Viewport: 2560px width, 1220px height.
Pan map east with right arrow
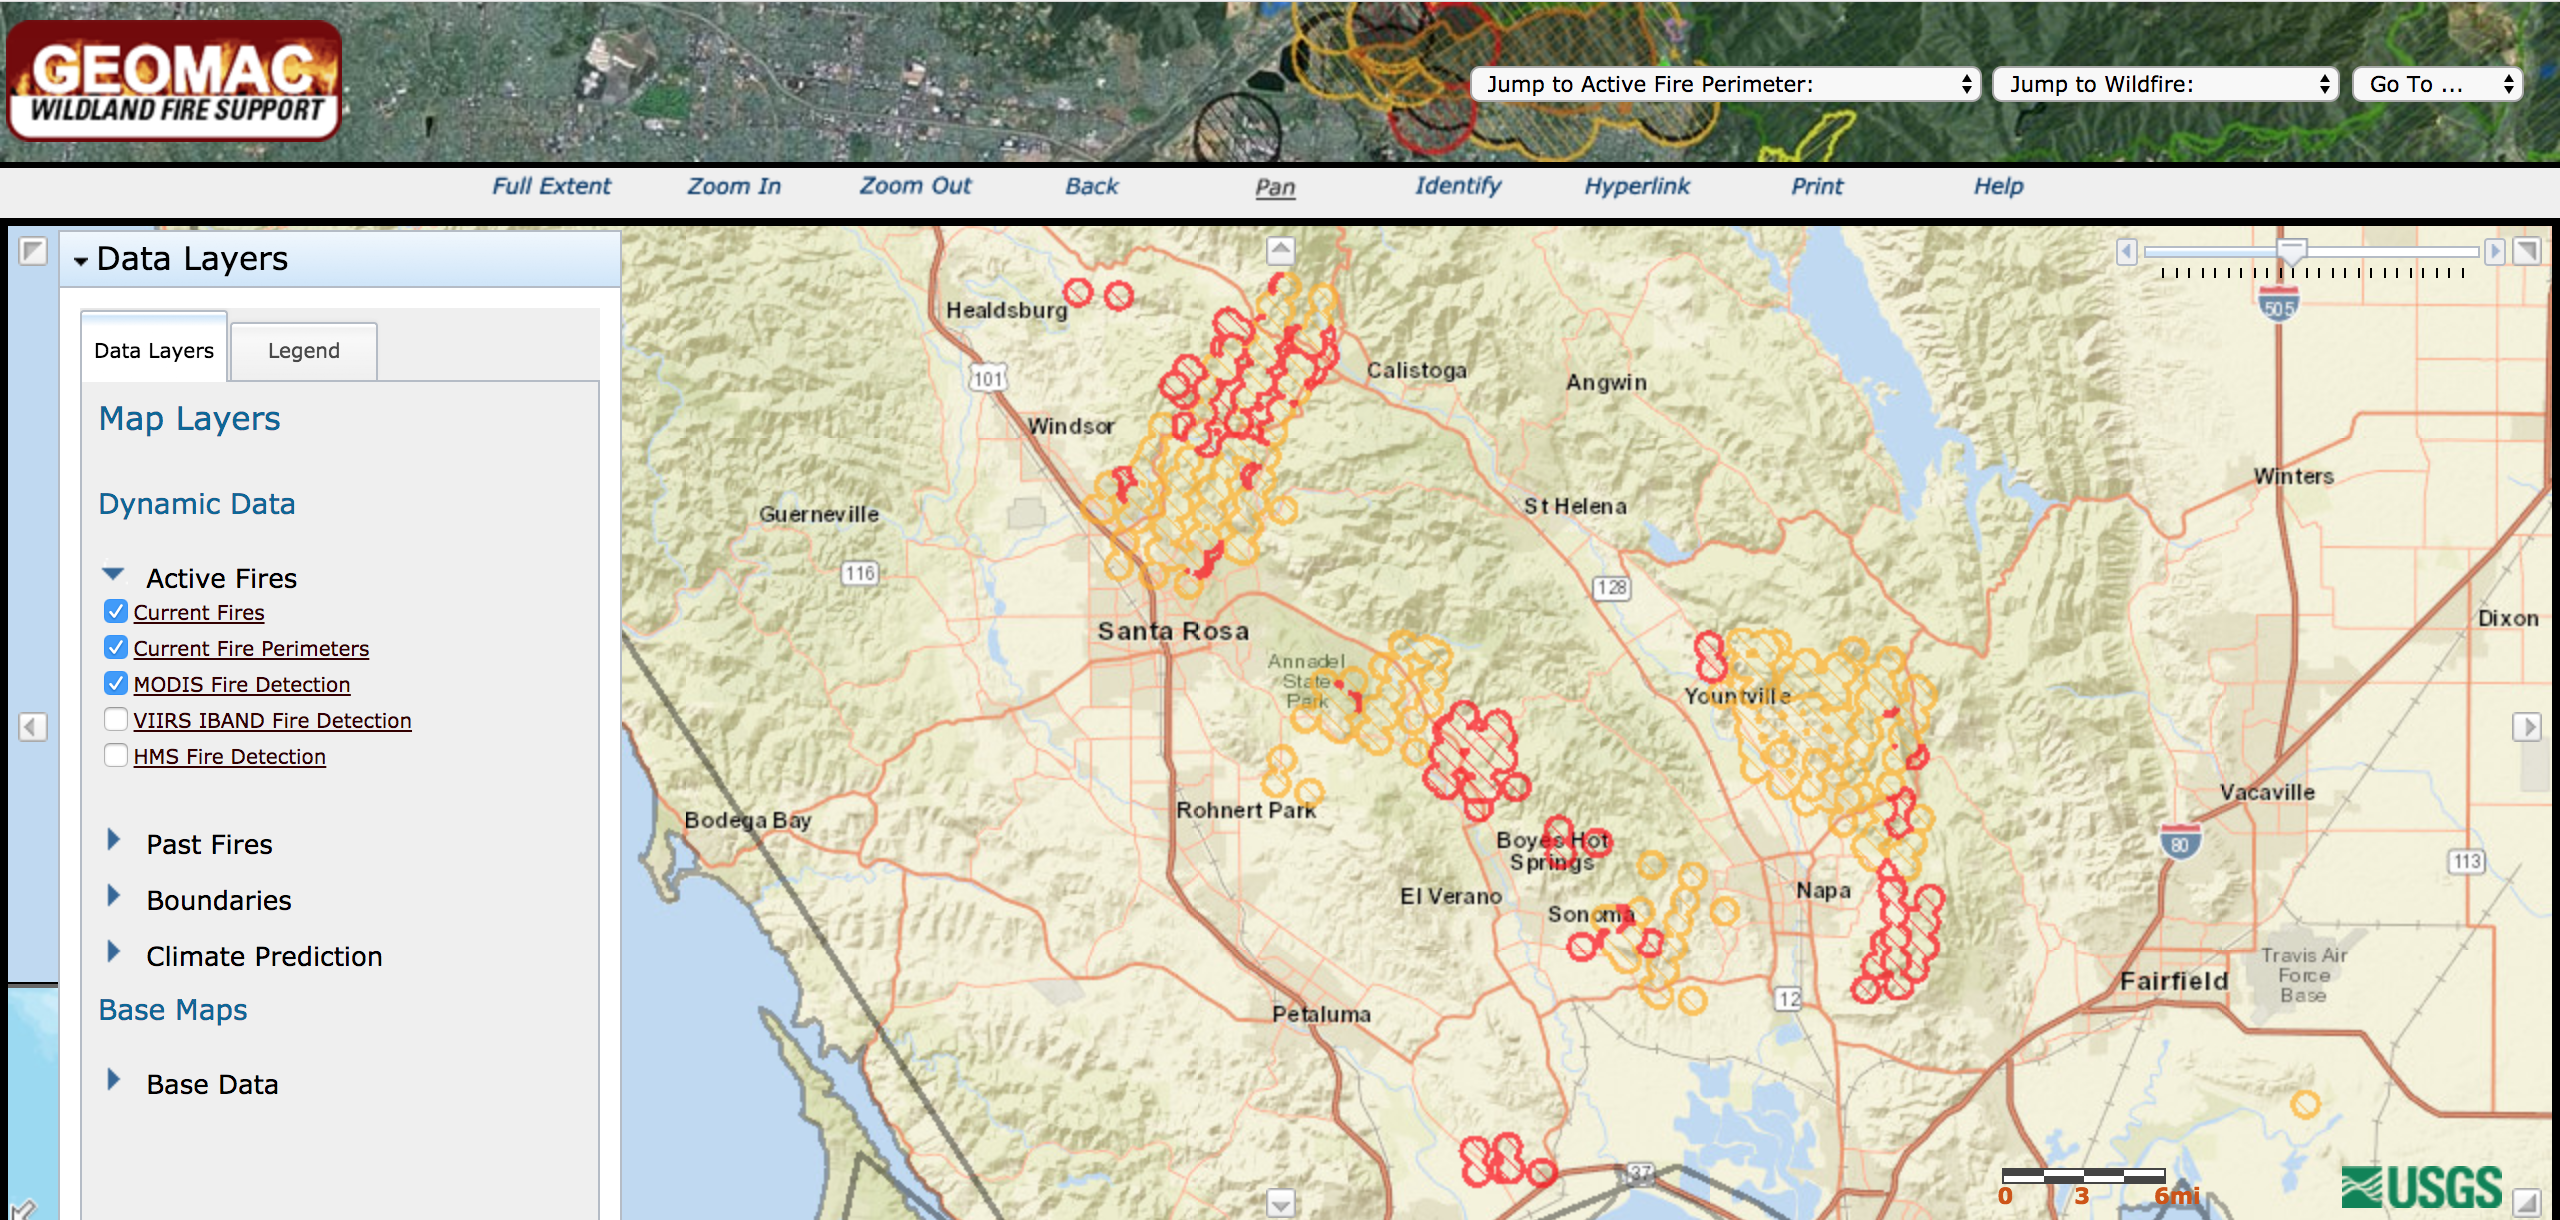[x=2526, y=727]
